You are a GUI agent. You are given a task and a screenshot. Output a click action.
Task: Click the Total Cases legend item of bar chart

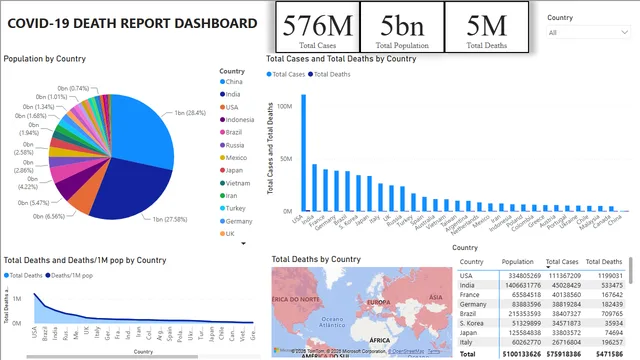[x=286, y=74]
